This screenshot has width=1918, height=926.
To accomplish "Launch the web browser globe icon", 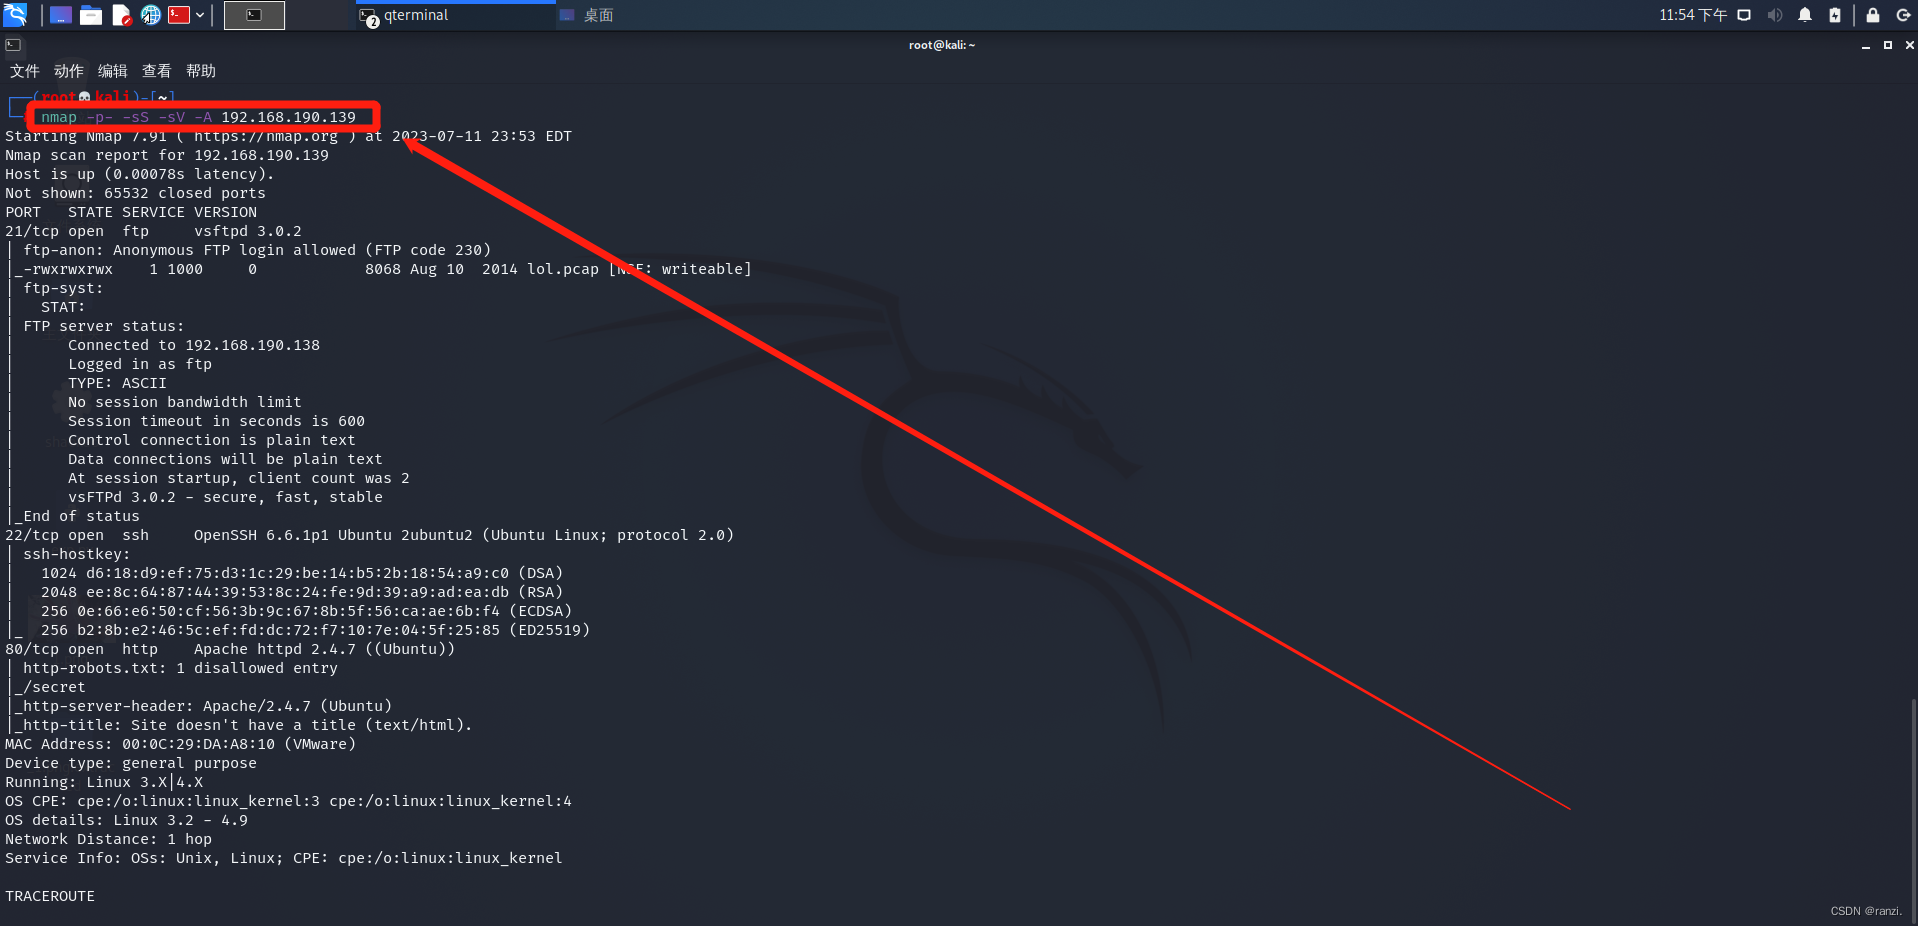I will [x=150, y=15].
